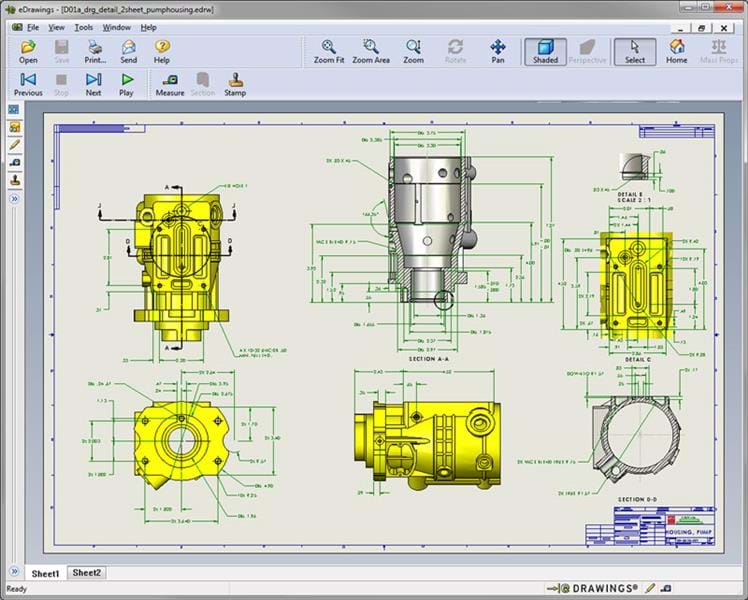Screen dimensions: 748x600
Task: Click the yellow pump housing view at bottom center
Action: tap(422, 434)
